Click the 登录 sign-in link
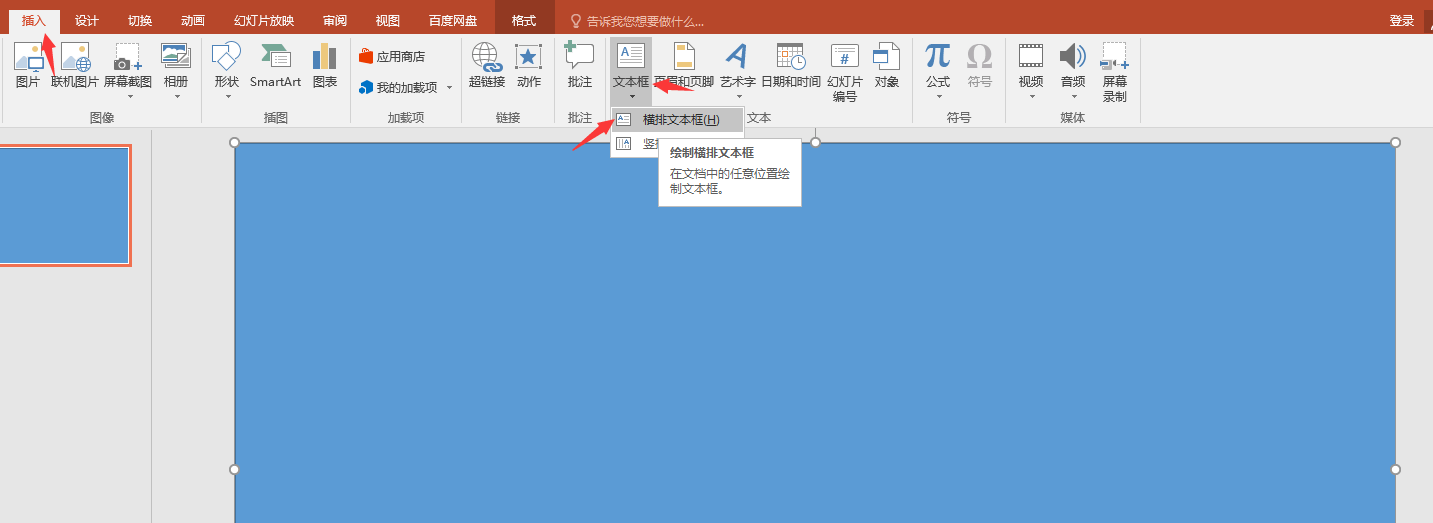This screenshot has height=523, width=1433. [x=1402, y=21]
